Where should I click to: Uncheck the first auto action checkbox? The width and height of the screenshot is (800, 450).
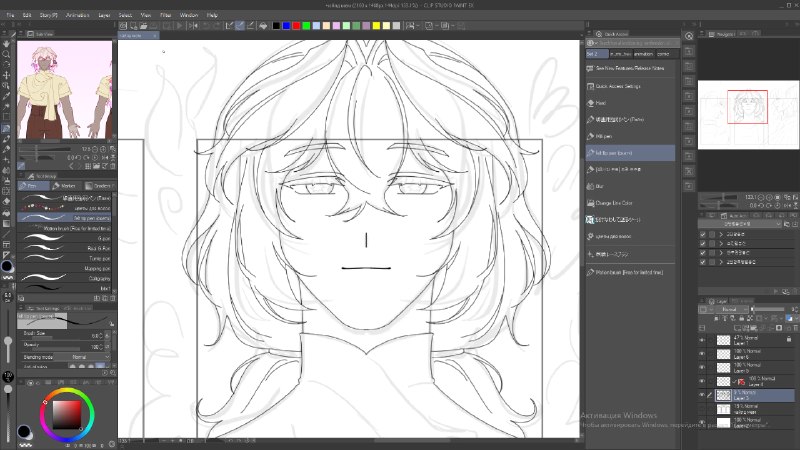point(703,234)
